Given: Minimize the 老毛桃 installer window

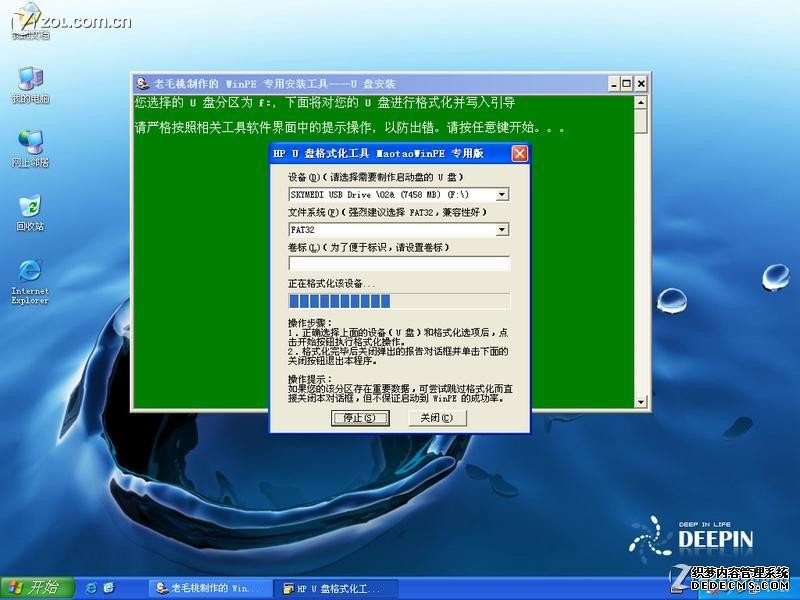Looking at the screenshot, I should 614,84.
